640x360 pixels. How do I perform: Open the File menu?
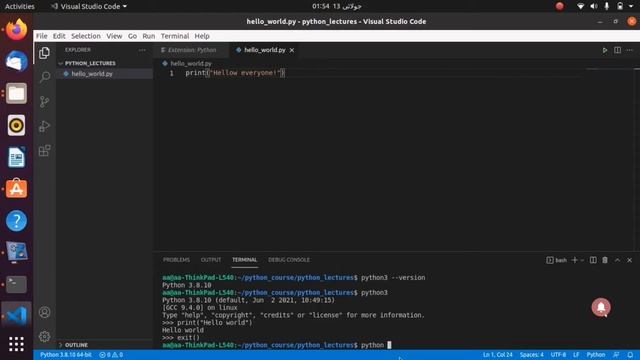pos(42,36)
